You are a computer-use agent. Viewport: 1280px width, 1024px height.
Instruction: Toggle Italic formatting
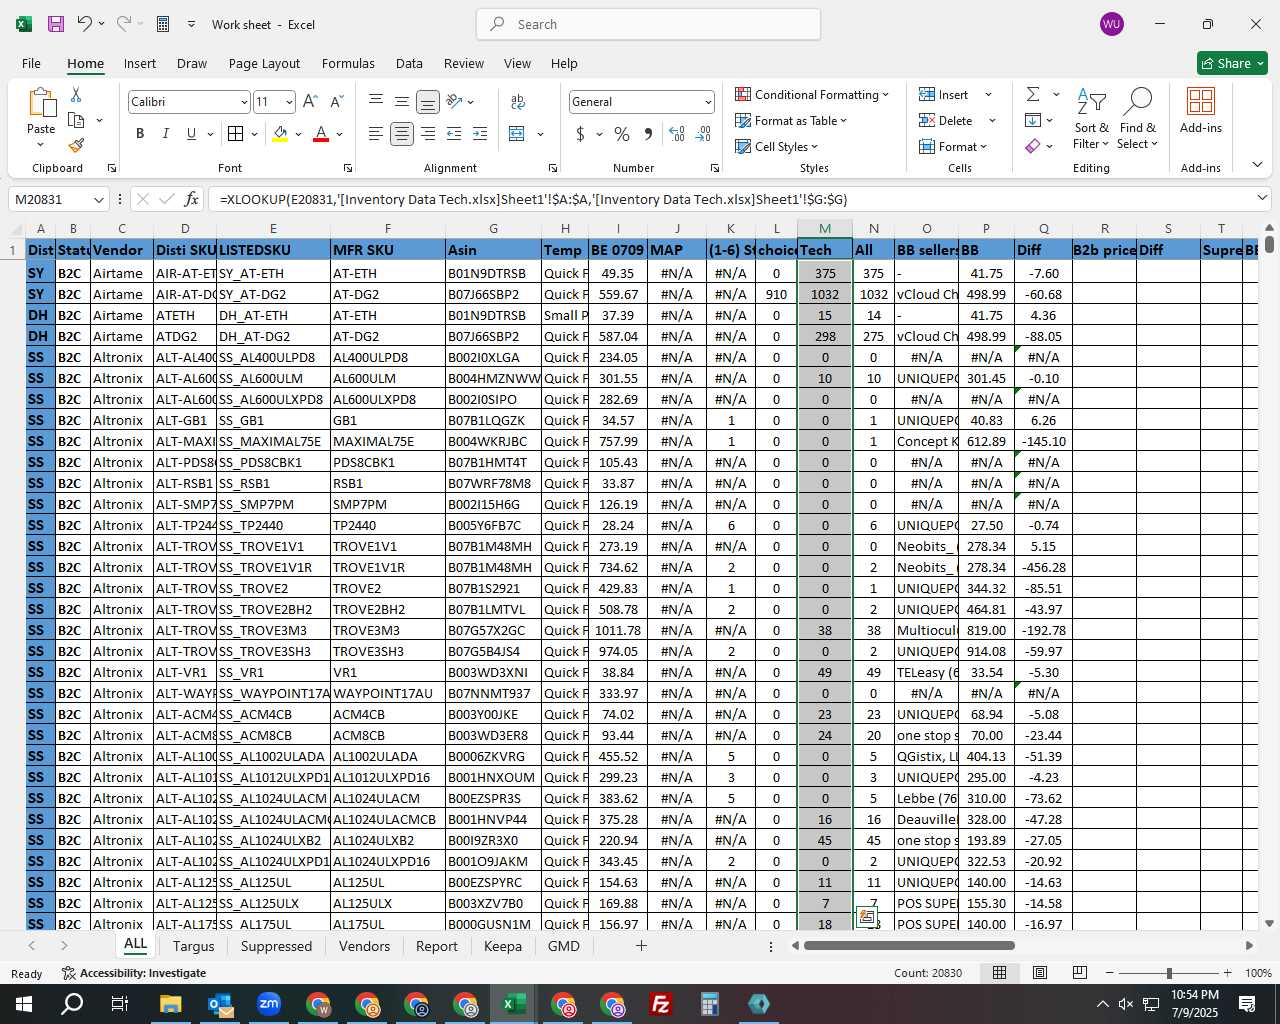[165, 134]
